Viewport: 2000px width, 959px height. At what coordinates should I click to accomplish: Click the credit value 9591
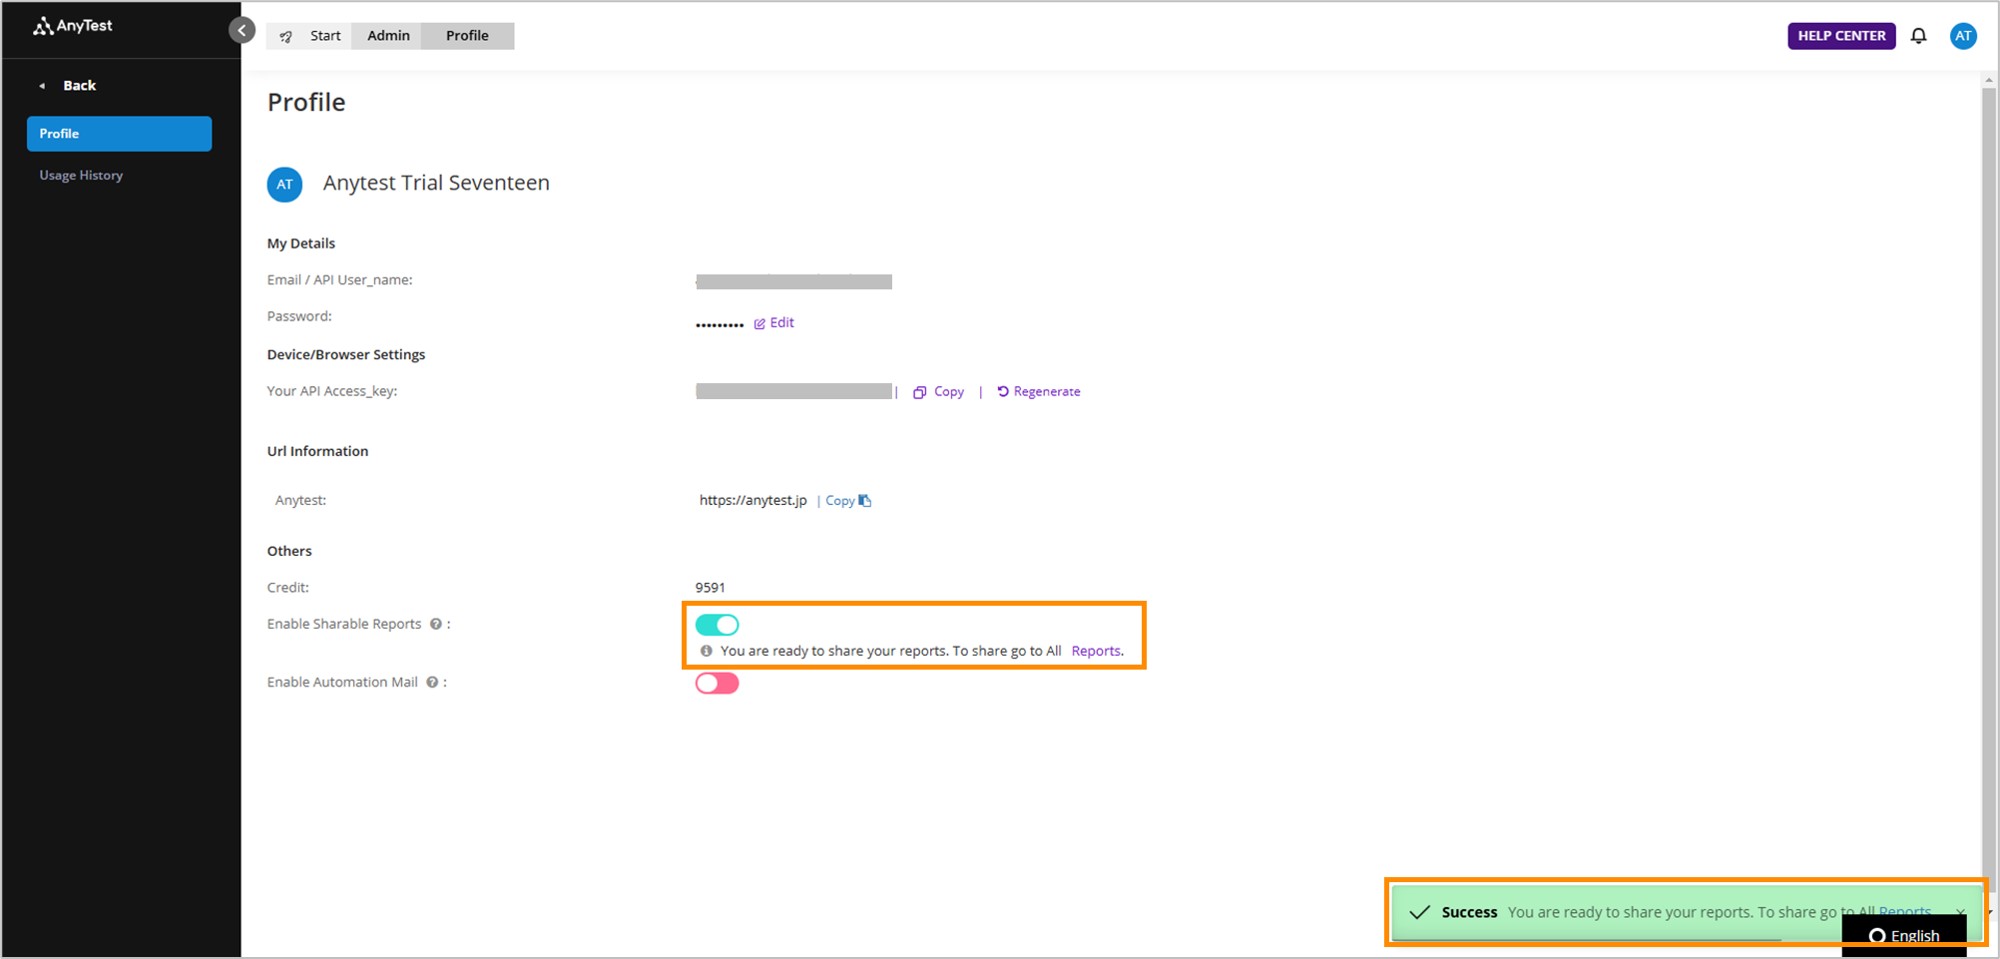(x=710, y=588)
